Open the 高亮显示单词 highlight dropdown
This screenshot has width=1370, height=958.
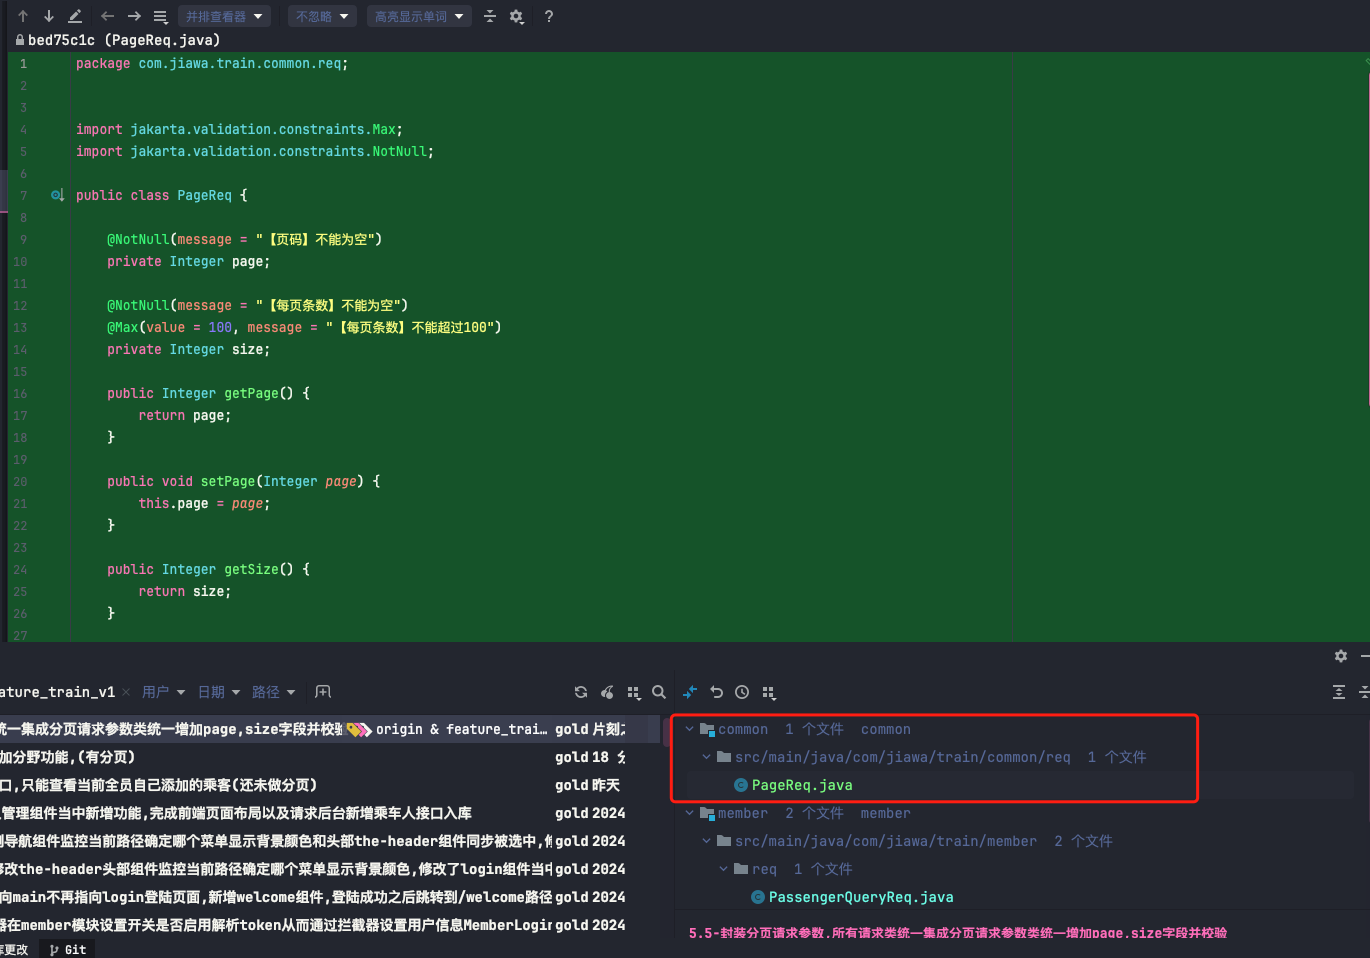tap(419, 16)
